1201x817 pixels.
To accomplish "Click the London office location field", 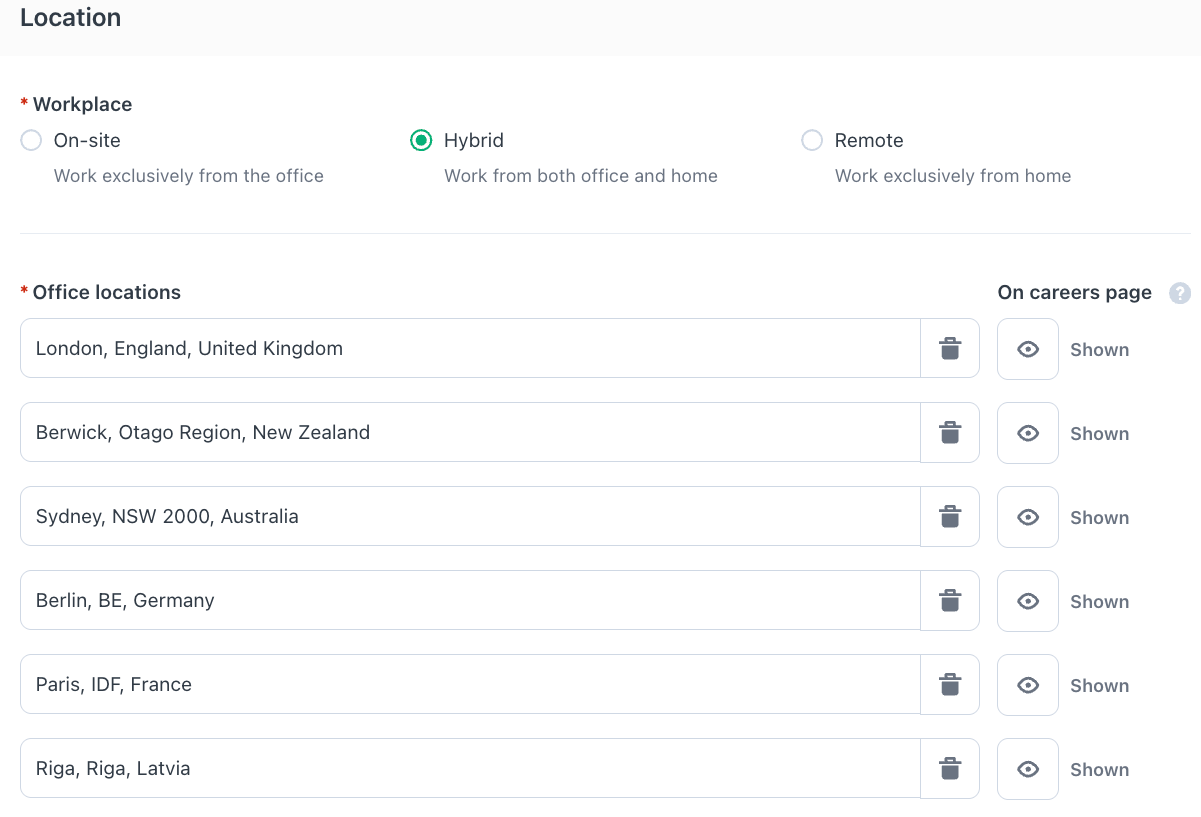I will [470, 348].
